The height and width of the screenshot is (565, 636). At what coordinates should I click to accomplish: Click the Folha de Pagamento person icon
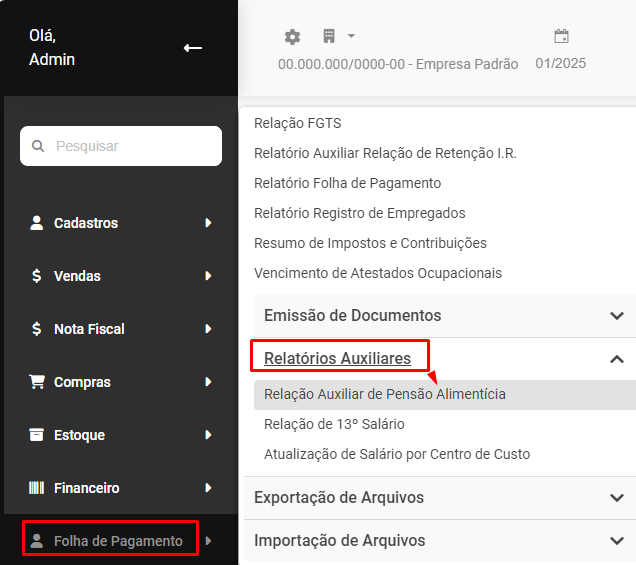(37, 541)
